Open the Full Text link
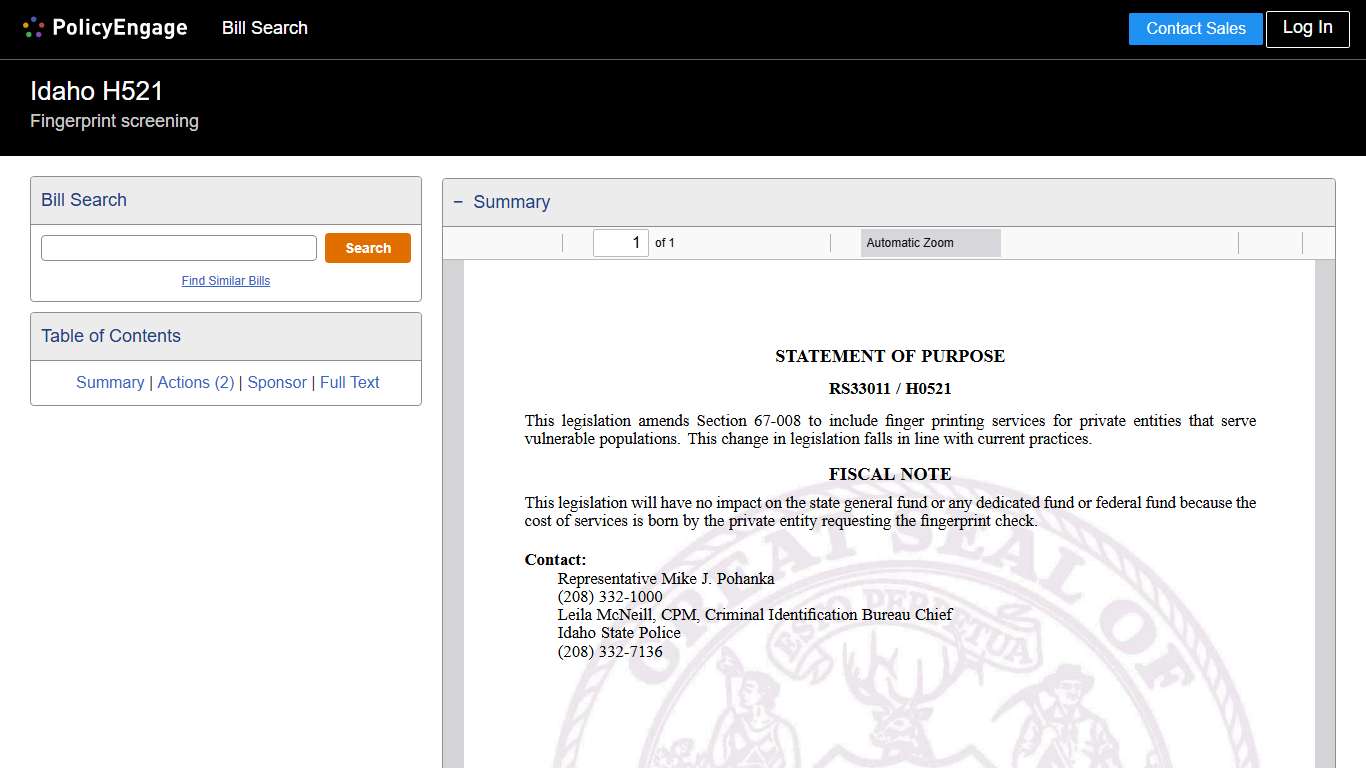The image size is (1366, 768). coord(349,382)
